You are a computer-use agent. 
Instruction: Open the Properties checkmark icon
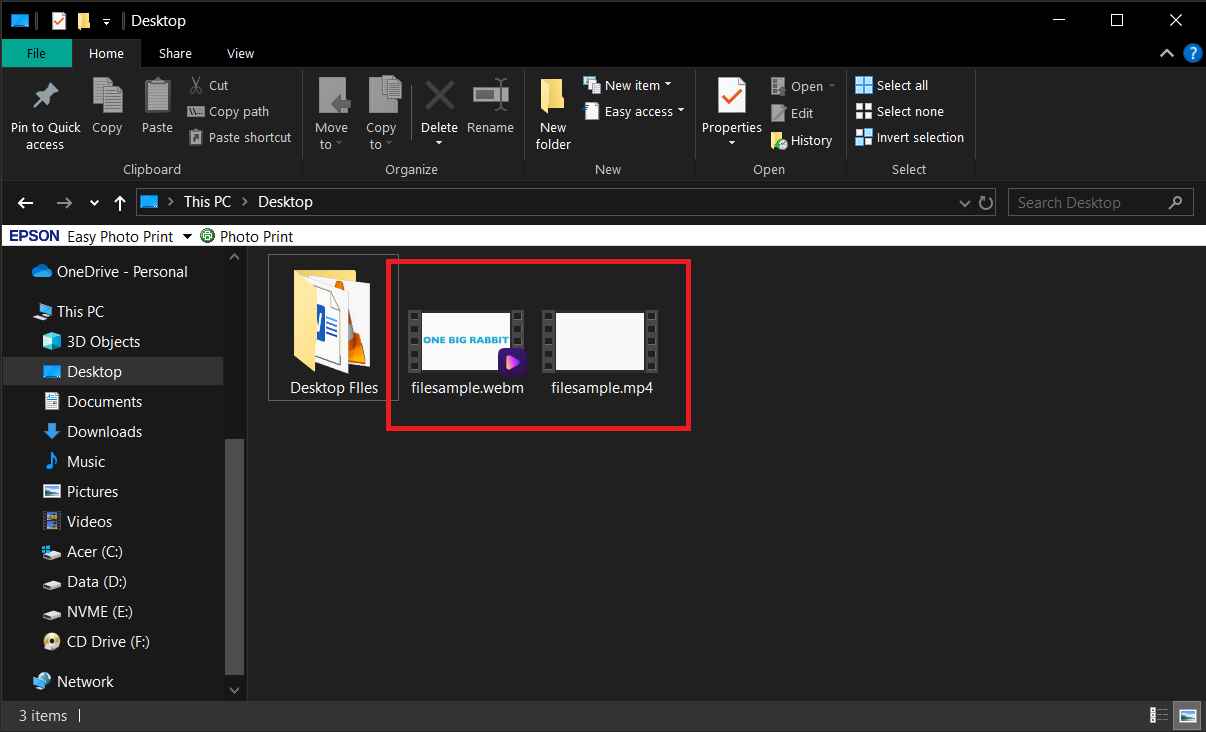point(732,97)
